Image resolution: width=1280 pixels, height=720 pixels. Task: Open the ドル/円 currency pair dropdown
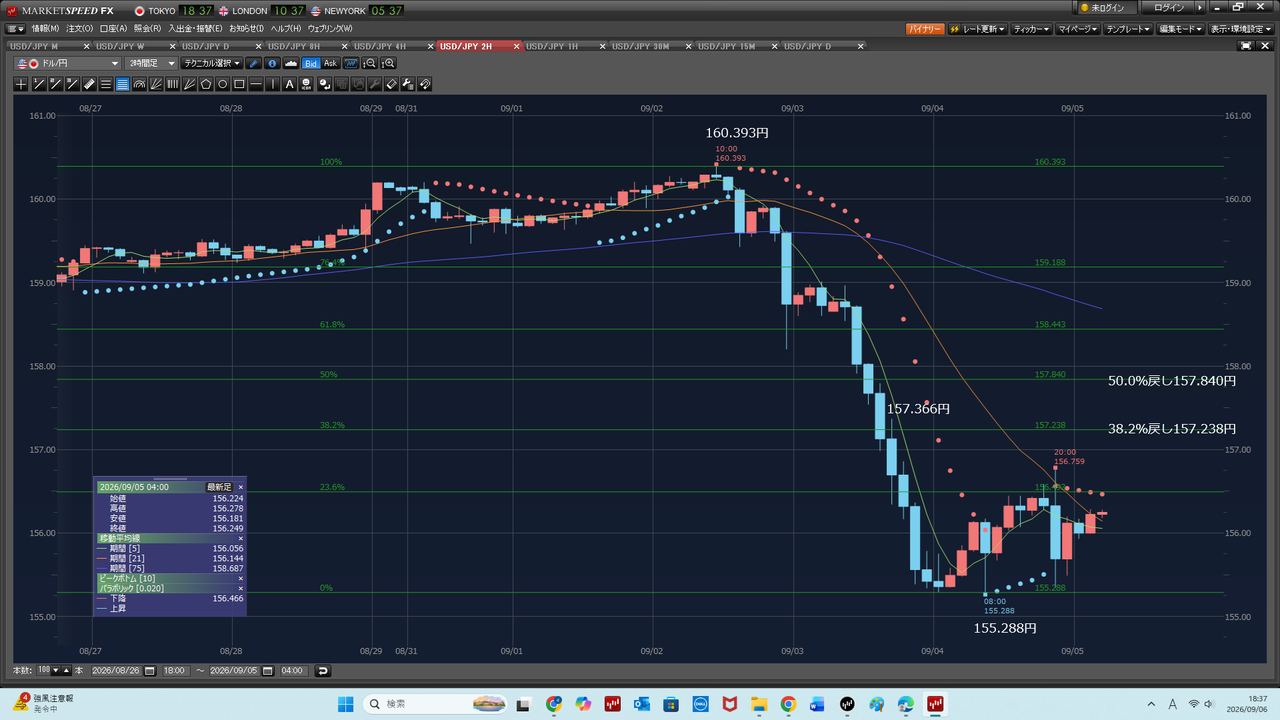point(67,63)
